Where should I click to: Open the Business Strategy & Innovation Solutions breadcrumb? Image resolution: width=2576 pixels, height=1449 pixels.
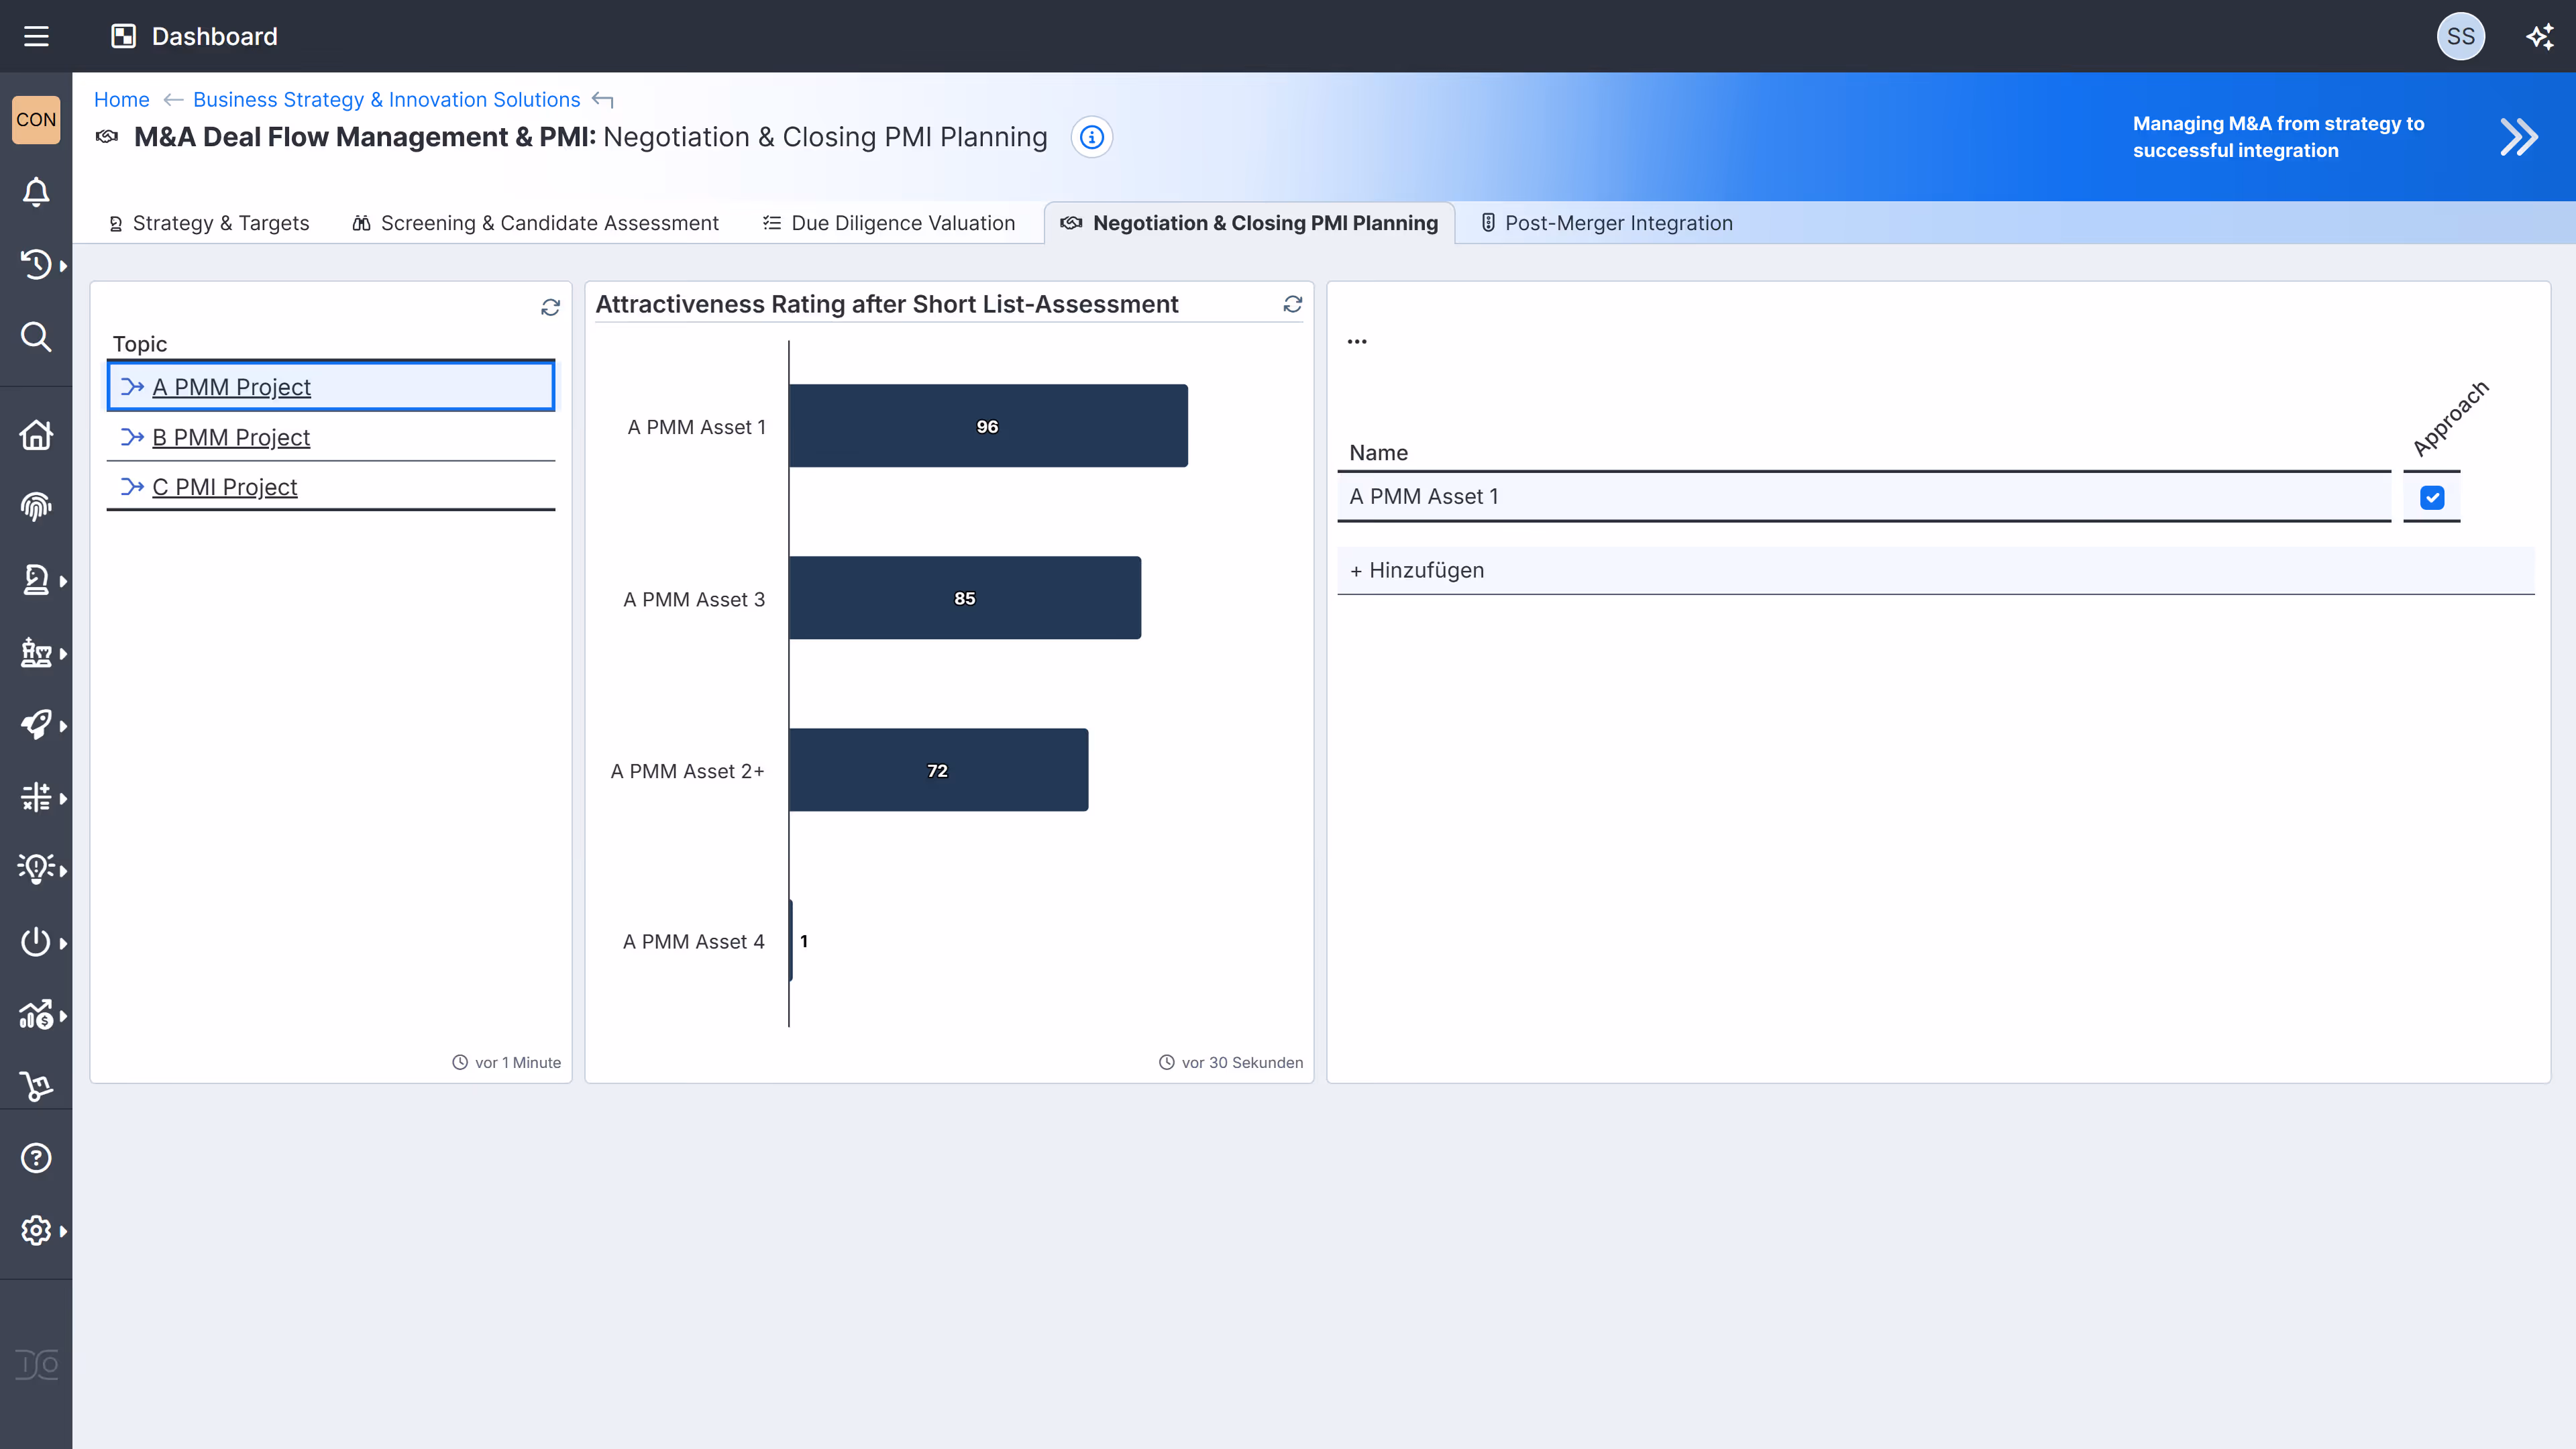(386, 99)
